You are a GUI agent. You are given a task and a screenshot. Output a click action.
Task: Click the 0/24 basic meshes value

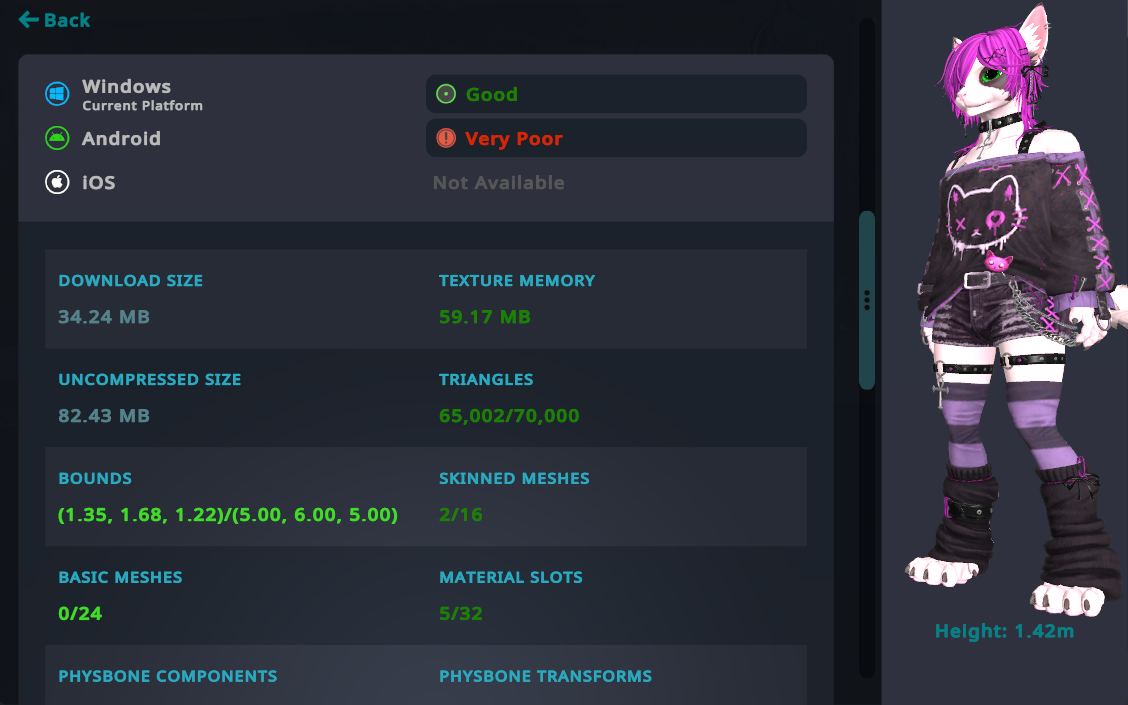(81, 614)
